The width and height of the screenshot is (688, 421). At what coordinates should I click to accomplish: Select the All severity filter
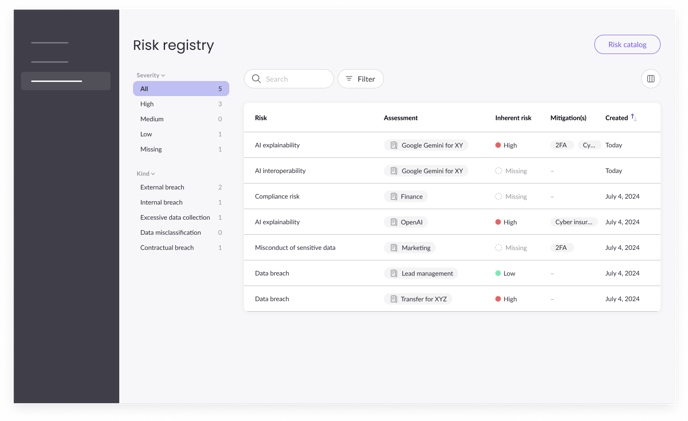click(181, 89)
